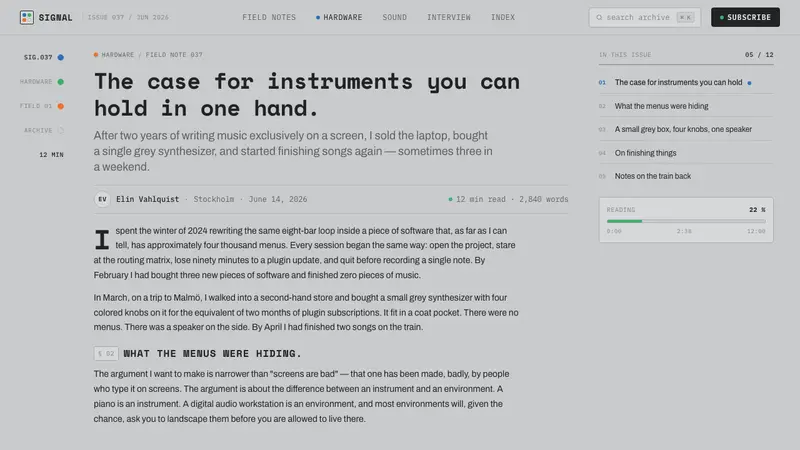
Task: Open the SIGNAL home link
Action: 46,17
